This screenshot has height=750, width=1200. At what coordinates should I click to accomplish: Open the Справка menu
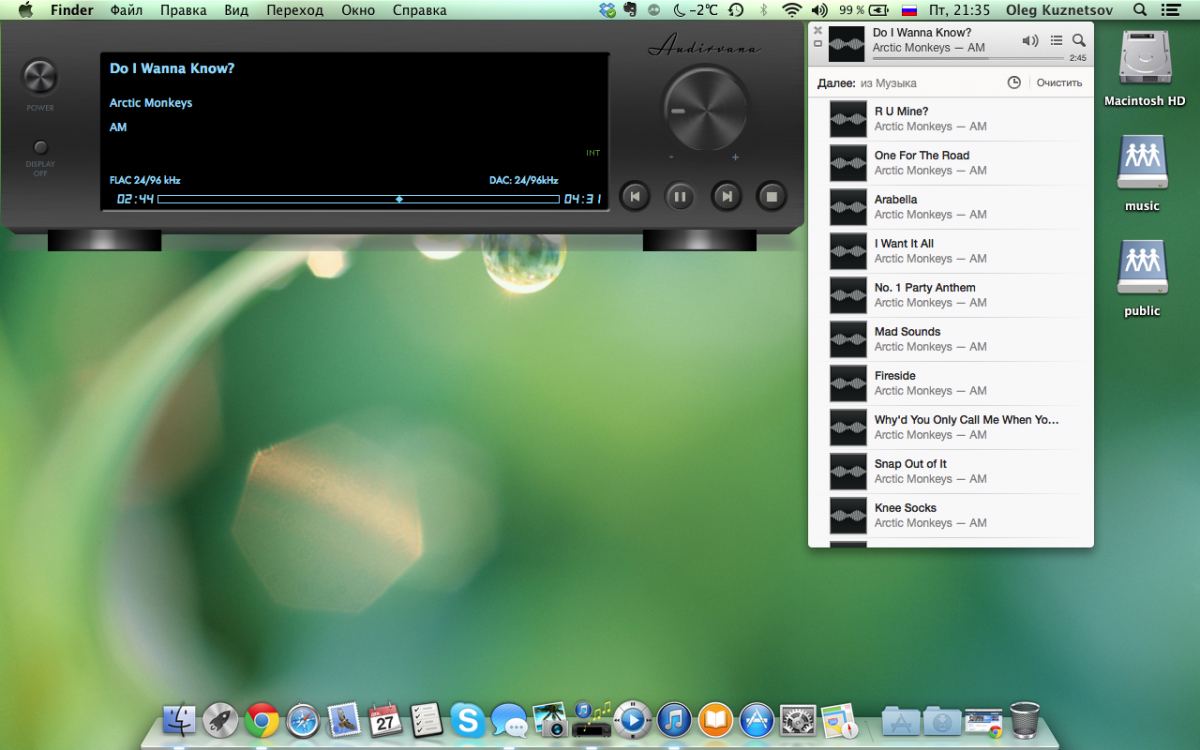pos(420,10)
